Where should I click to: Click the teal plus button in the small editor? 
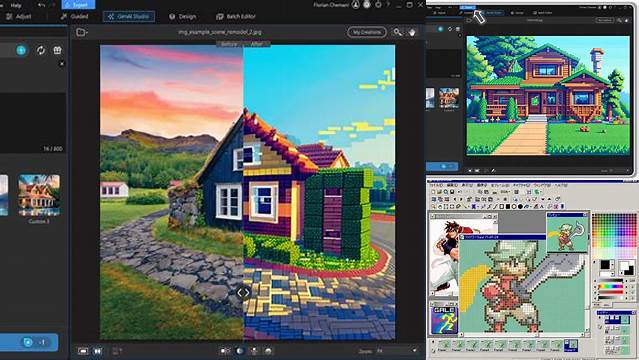click(x=440, y=29)
